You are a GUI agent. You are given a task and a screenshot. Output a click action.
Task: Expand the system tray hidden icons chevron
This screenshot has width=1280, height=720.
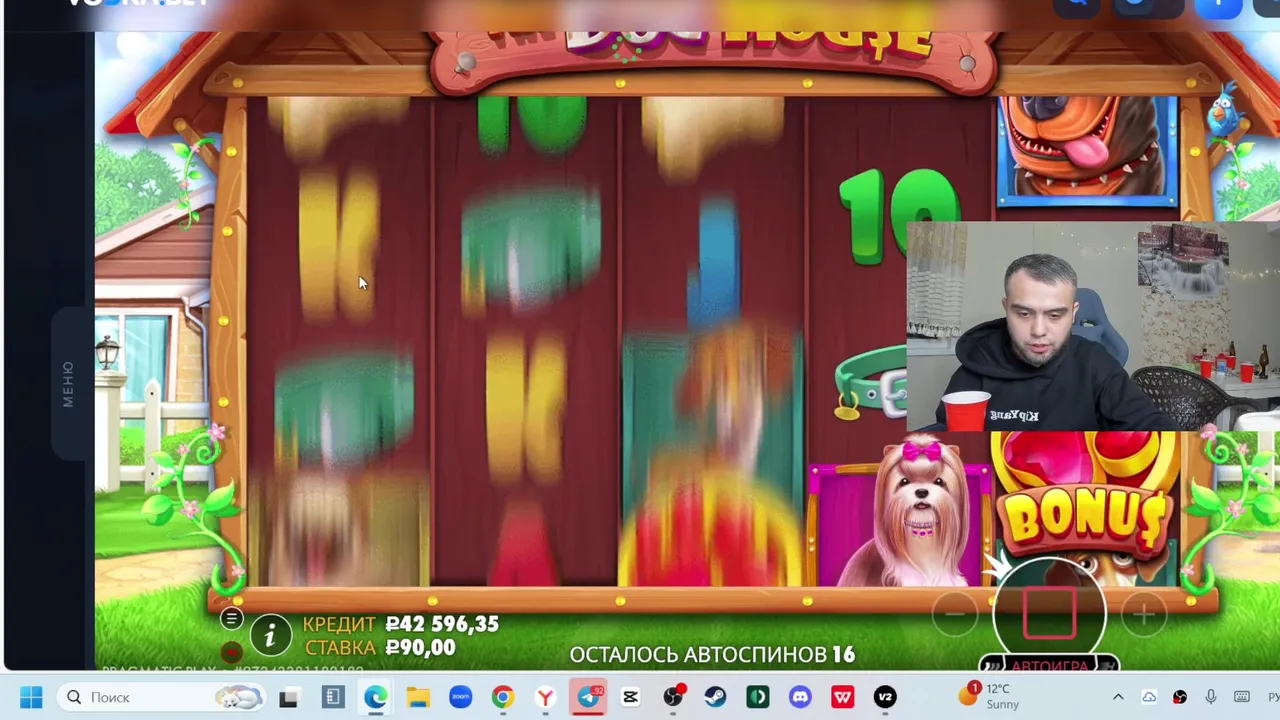(1118, 697)
